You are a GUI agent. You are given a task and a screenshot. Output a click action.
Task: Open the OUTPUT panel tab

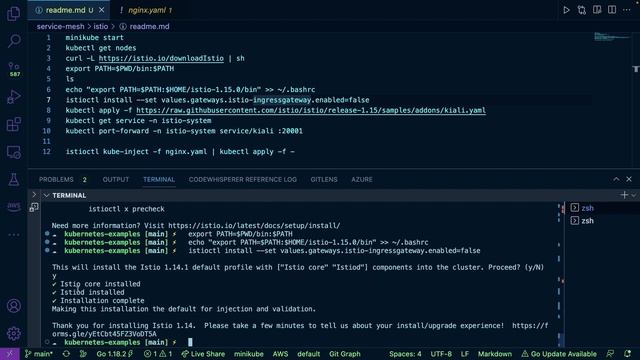pos(116,180)
